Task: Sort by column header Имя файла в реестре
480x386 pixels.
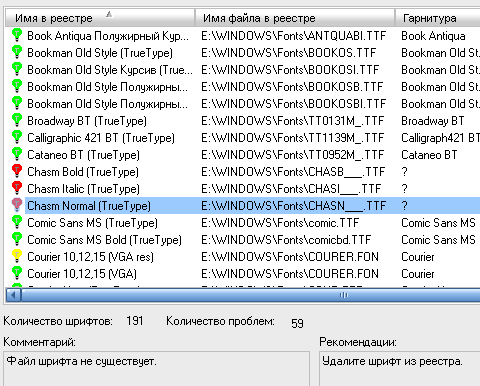Action: tap(295, 18)
